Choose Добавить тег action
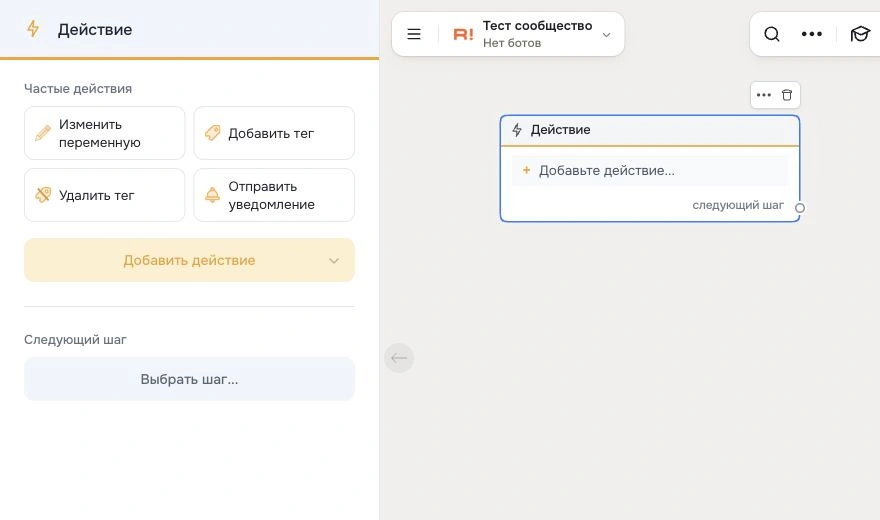880x520 pixels. point(274,134)
